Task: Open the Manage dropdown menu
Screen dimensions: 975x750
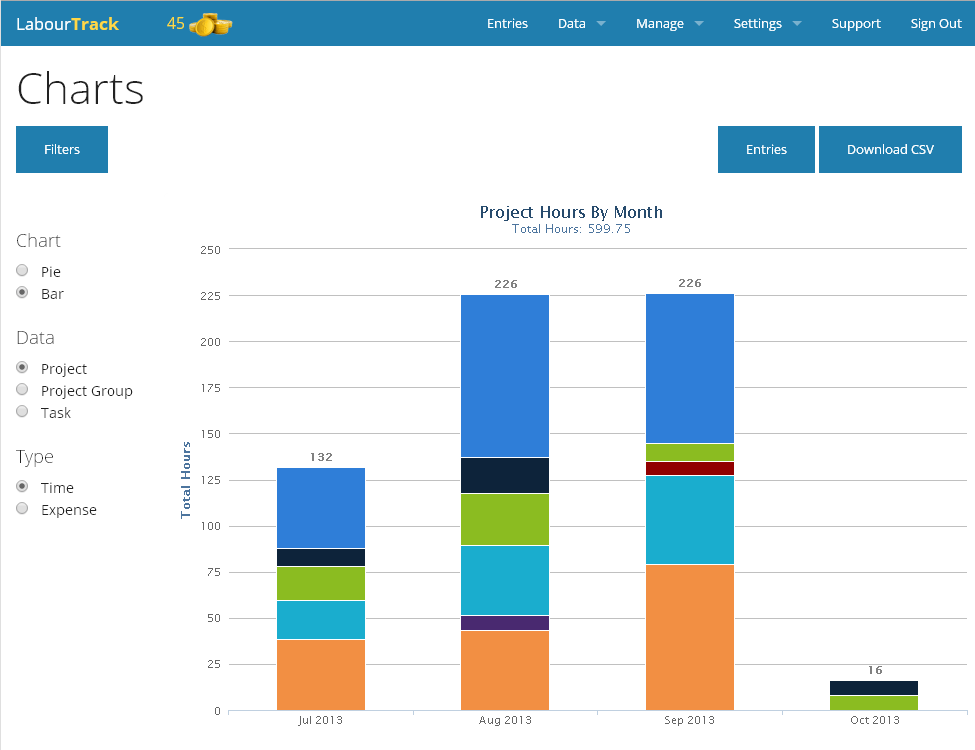Action: click(669, 24)
